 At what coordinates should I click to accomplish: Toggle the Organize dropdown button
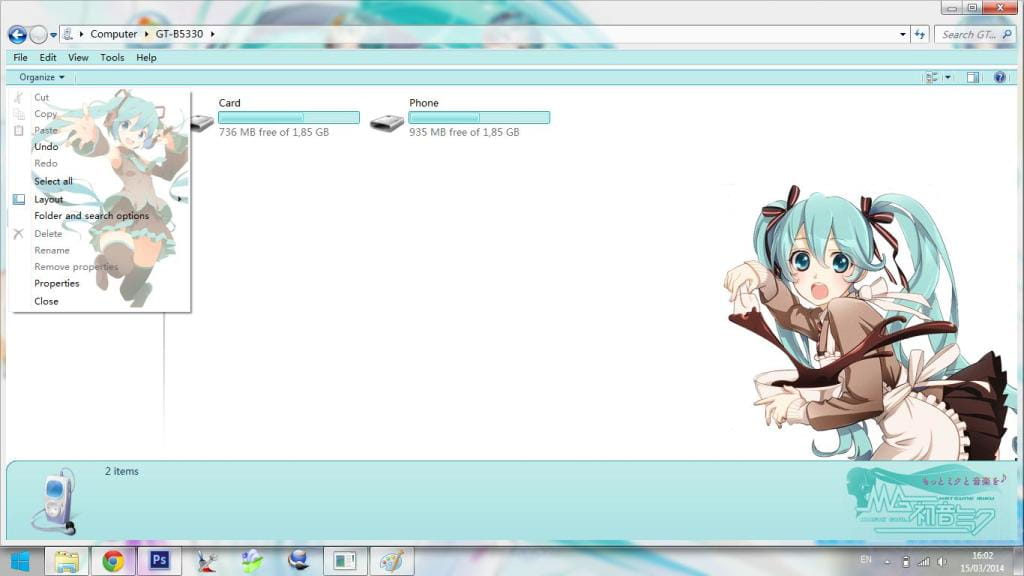[42, 77]
